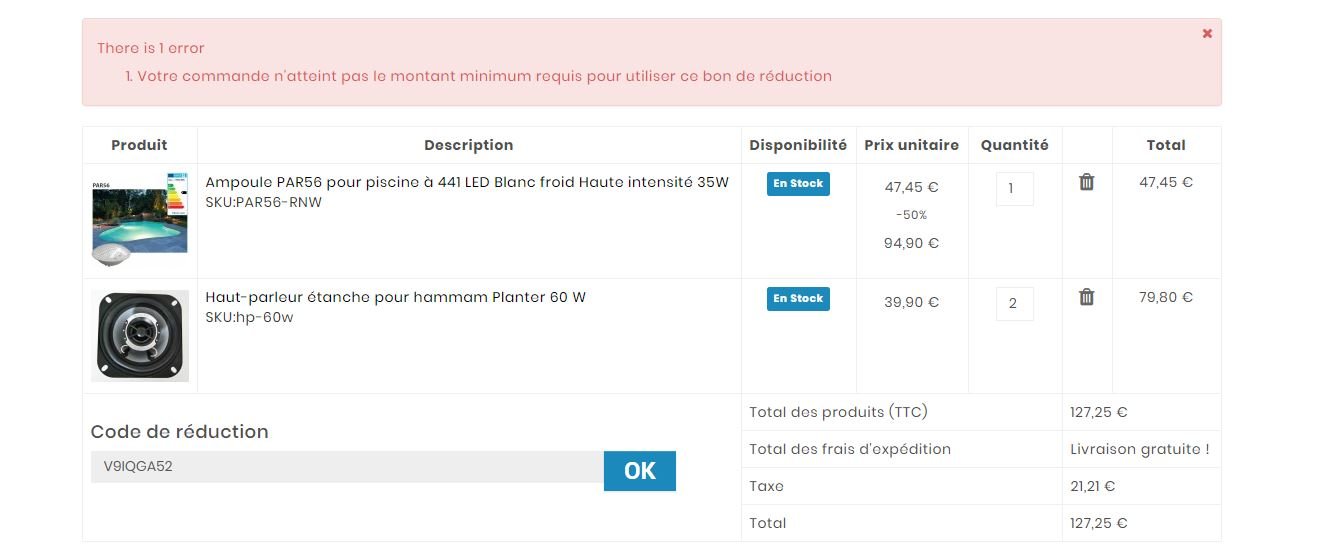Dismiss the error alert with the X

click(1207, 34)
